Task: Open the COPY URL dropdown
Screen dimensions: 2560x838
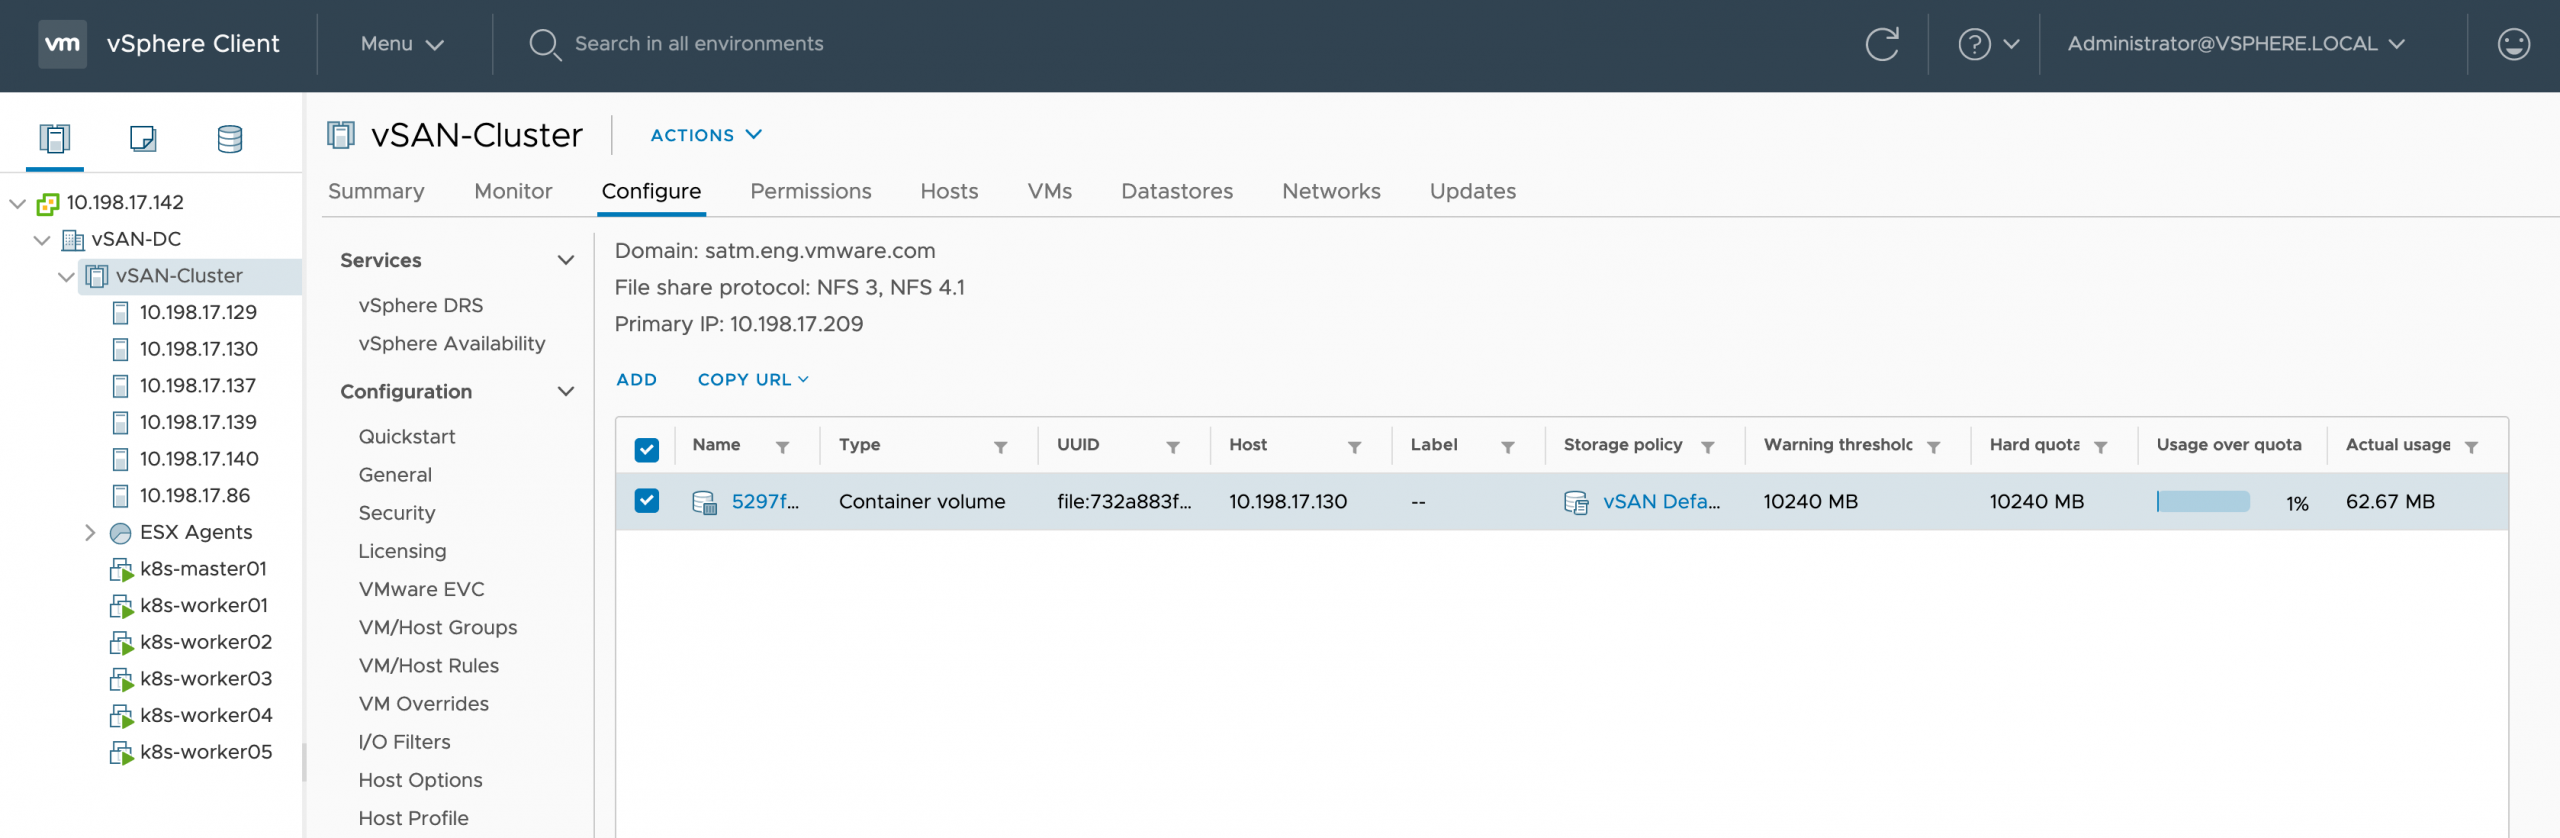Action: click(x=753, y=380)
